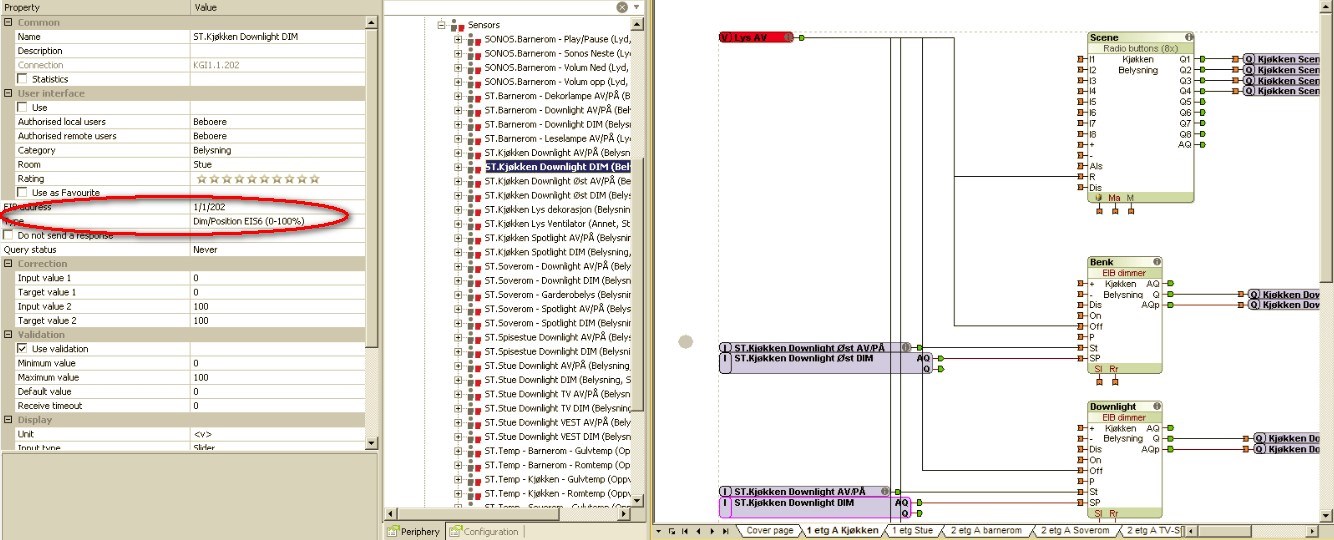
Task: Switch to the 1 etg Stue page tab
Action: click(911, 531)
